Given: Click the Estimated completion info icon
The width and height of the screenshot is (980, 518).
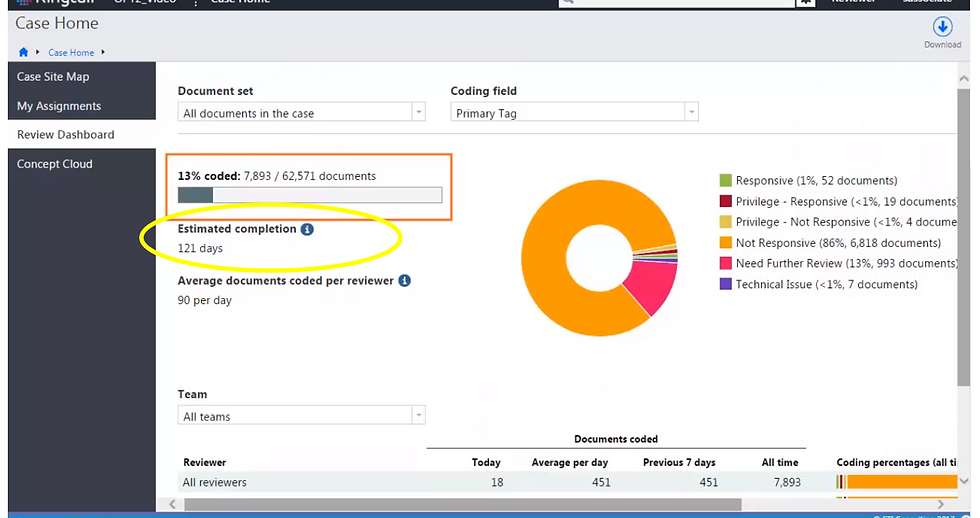Looking at the screenshot, I should coord(307,229).
